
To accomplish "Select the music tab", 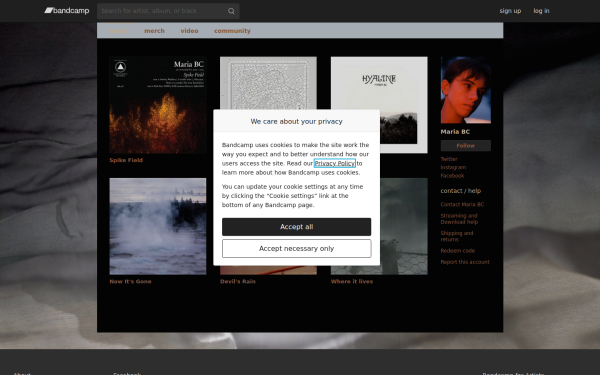I will click(119, 31).
